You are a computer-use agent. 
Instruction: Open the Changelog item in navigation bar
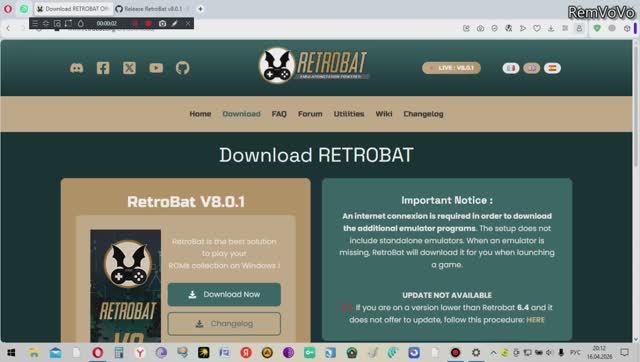pos(423,114)
